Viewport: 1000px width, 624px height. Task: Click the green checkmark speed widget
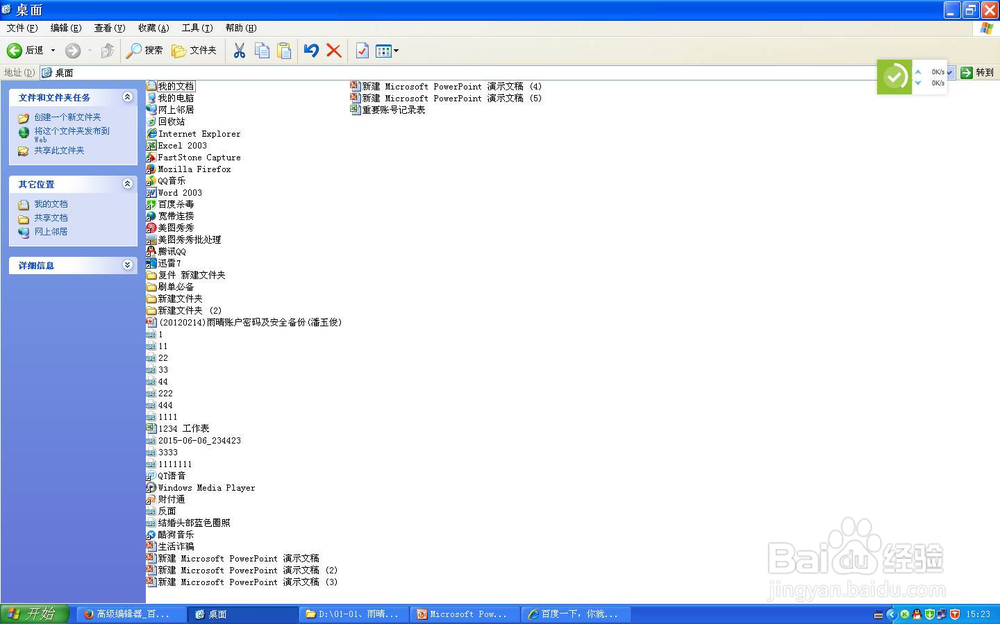(x=894, y=77)
